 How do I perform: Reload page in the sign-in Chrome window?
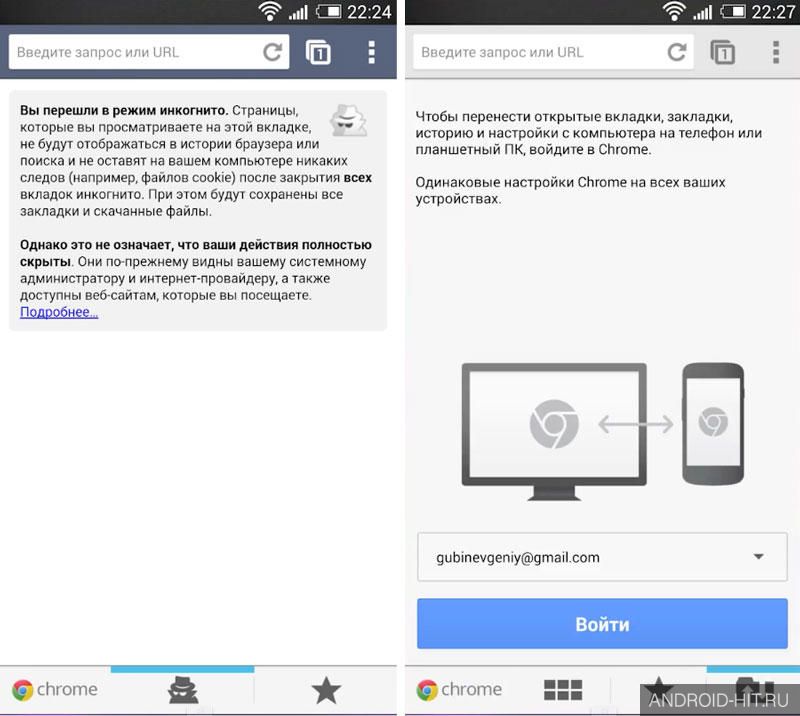point(677,52)
